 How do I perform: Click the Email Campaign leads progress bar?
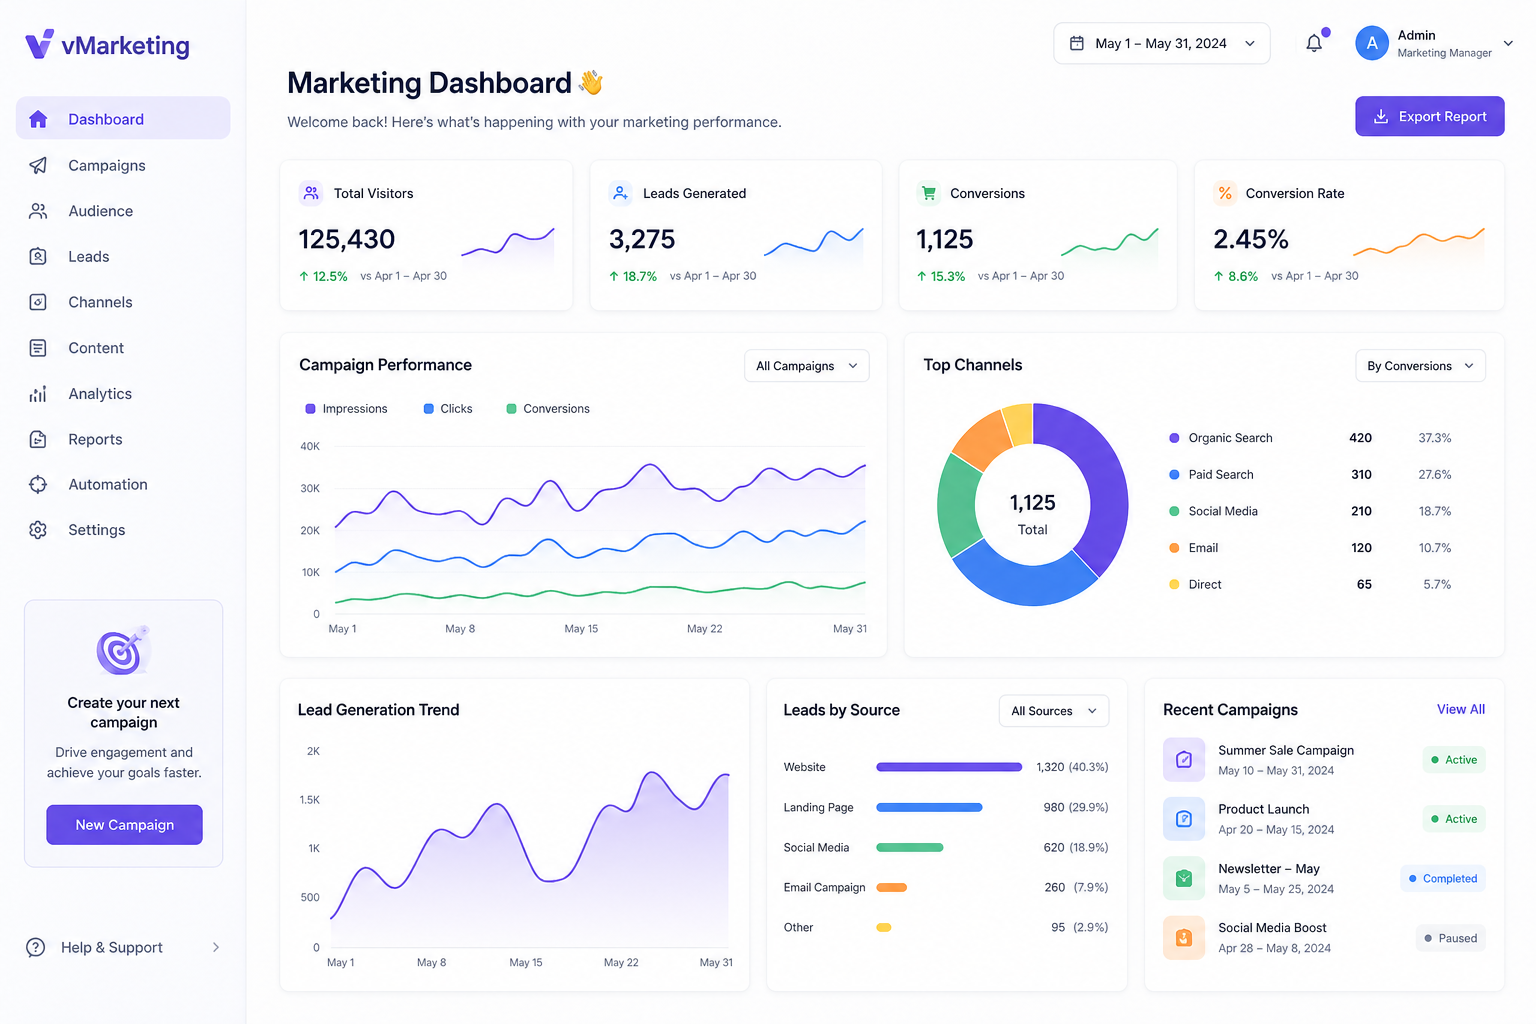click(891, 887)
